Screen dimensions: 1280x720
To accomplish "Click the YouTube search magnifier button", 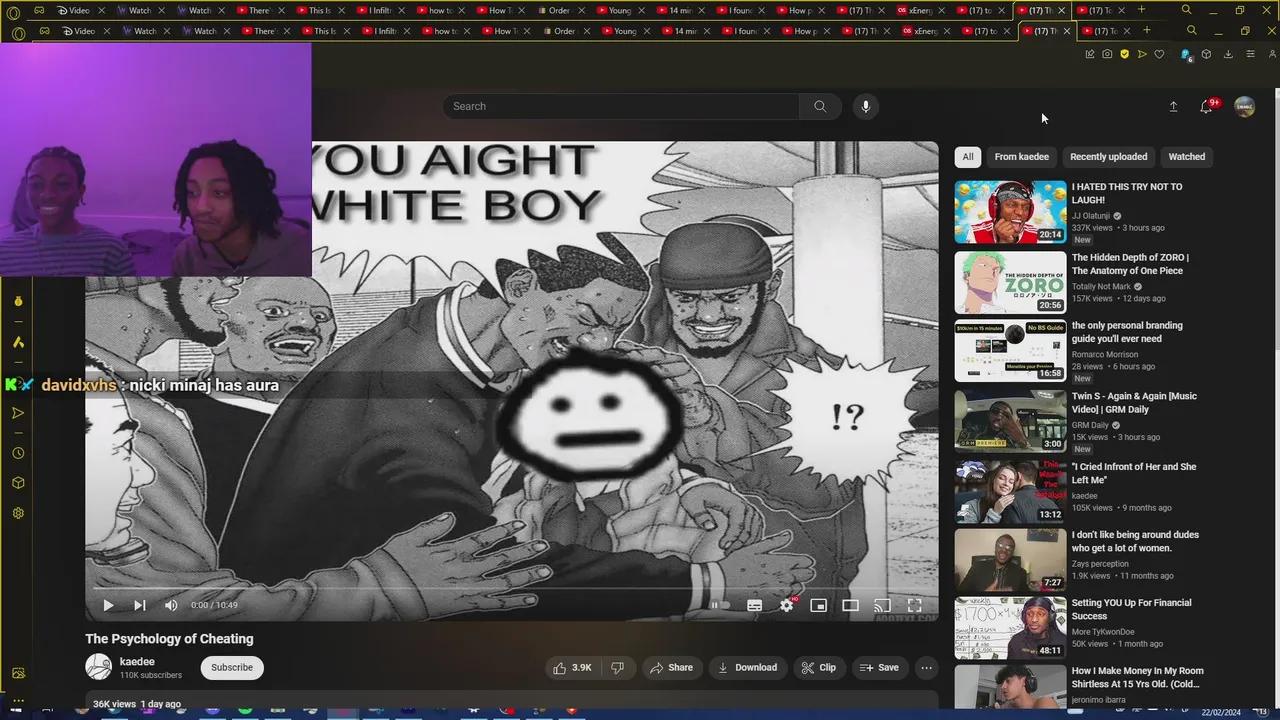I will tap(820, 106).
